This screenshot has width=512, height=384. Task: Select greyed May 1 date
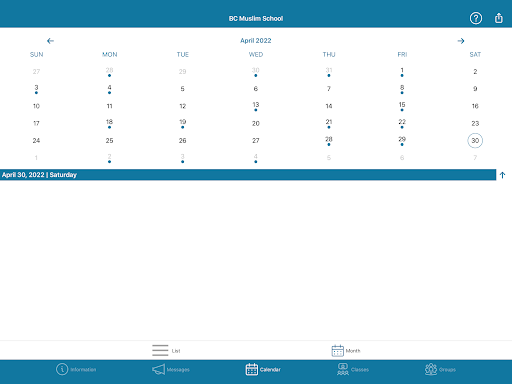pyautogui.click(x=36, y=158)
